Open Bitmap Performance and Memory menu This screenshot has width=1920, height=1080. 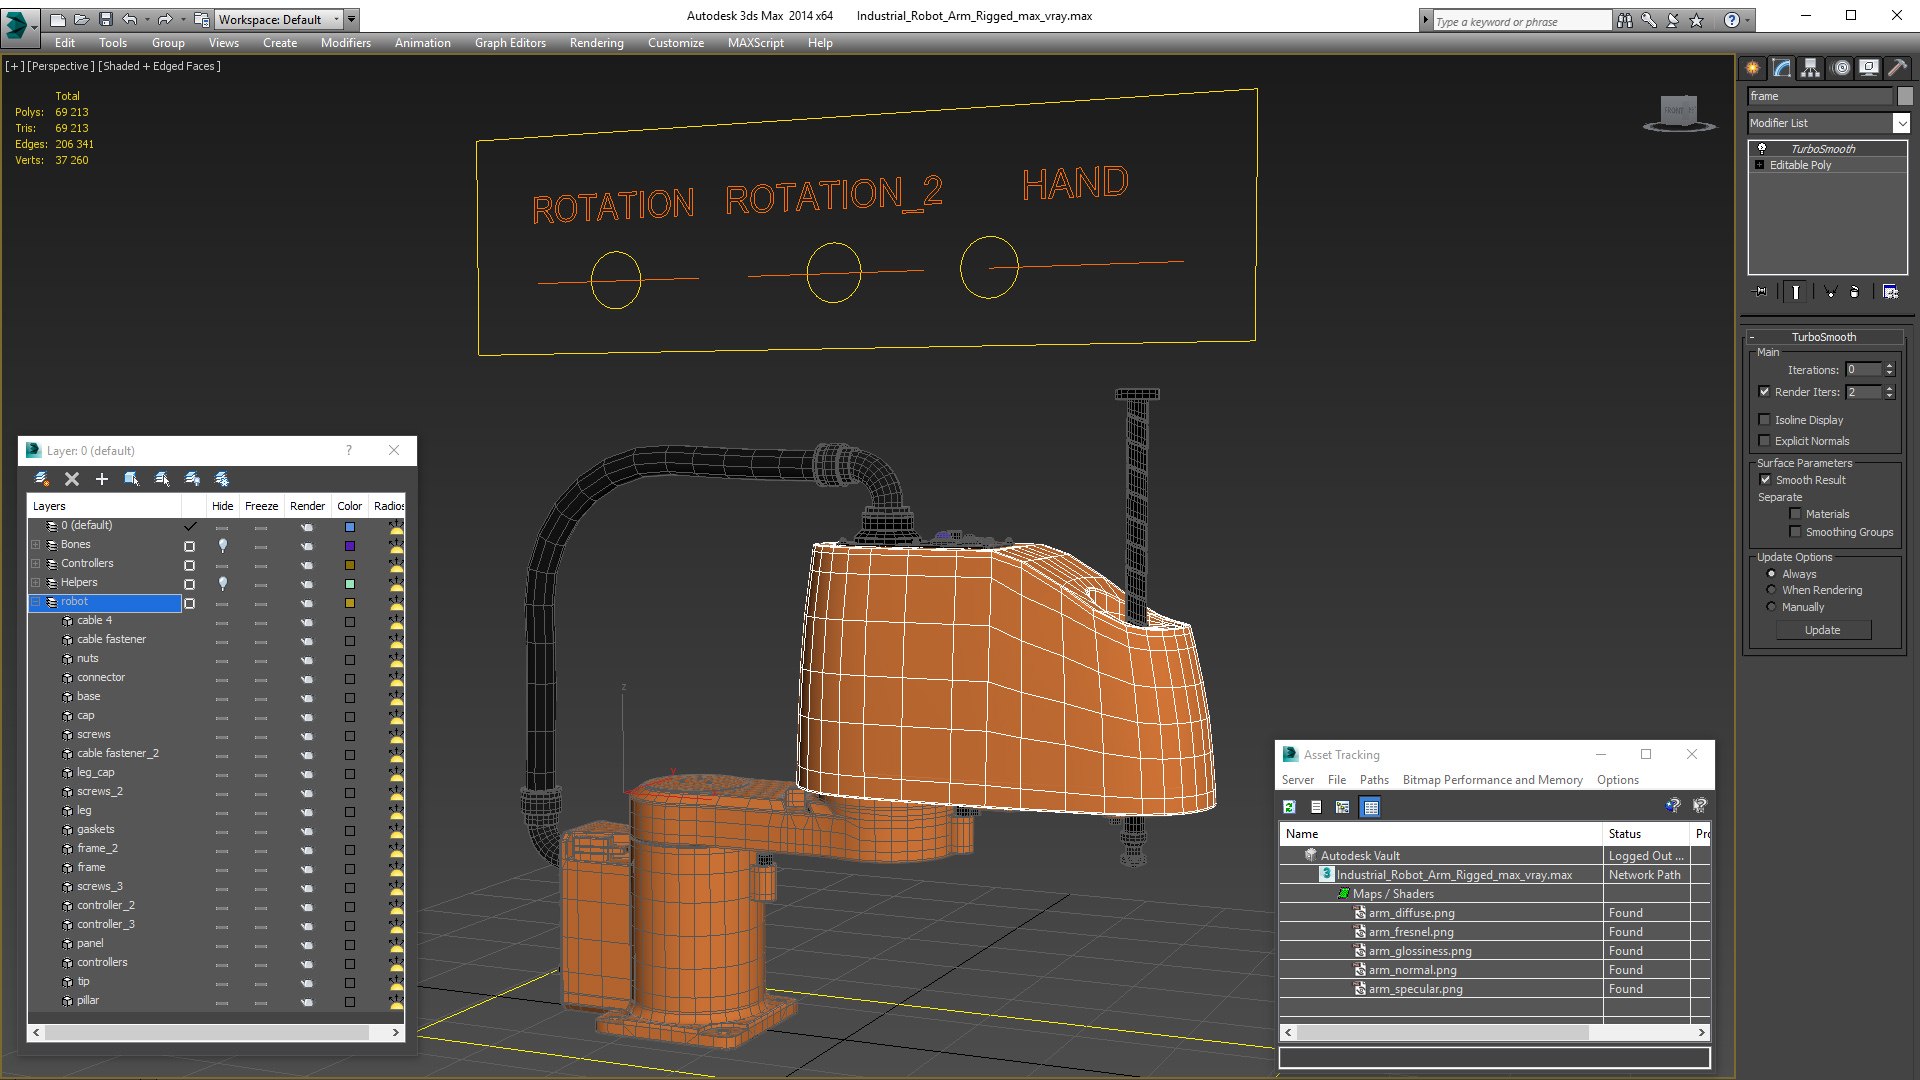(x=1492, y=780)
